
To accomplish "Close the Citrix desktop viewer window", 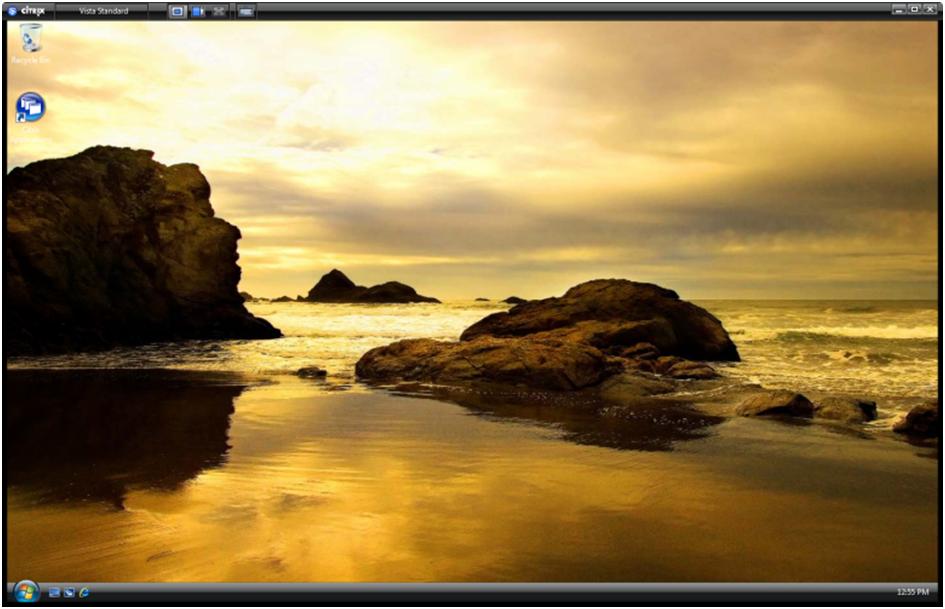I will (929, 9).
